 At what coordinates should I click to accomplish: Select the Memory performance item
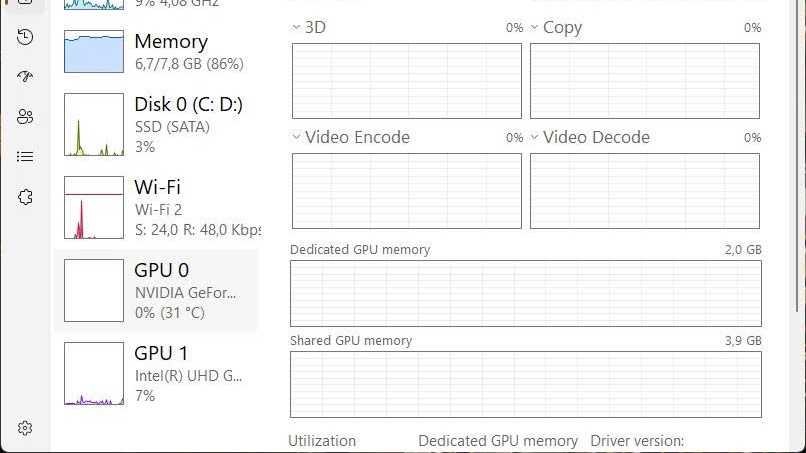pos(156,51)
